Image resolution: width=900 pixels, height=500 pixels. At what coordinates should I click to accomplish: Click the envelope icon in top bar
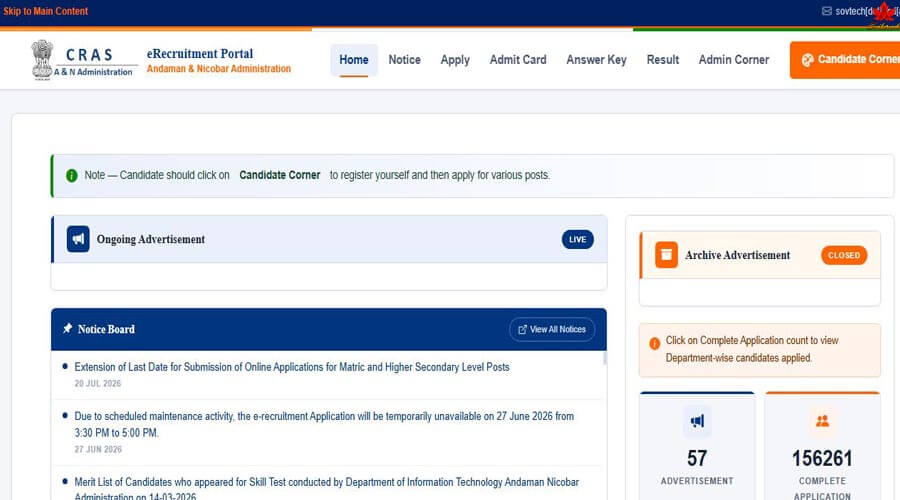point(827,11)
